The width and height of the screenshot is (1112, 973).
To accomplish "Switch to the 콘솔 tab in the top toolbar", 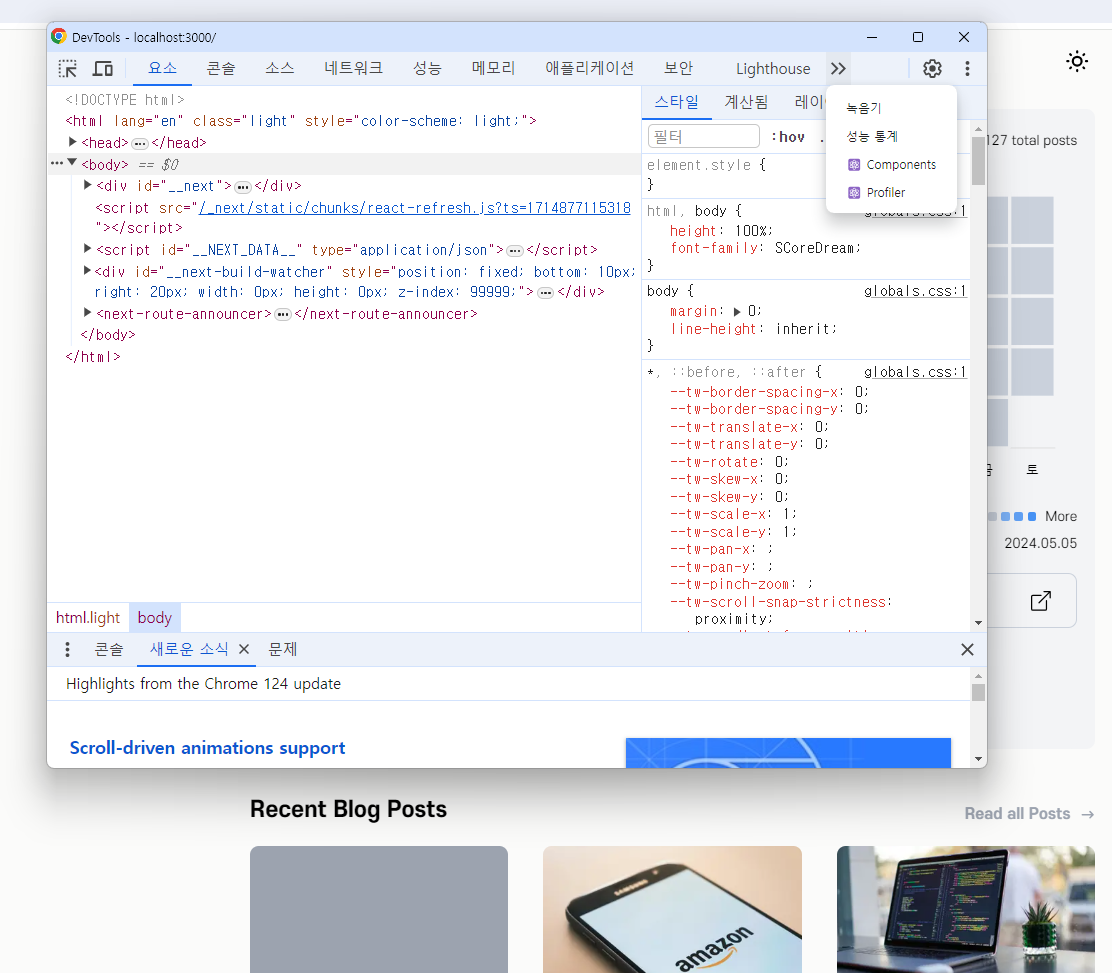I will point(221,69).
